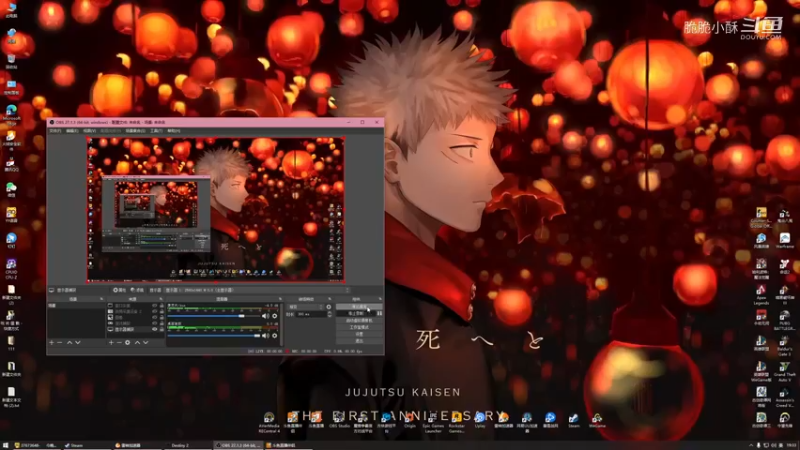Move scene up arrow in Scenes panel

point(69,342)
